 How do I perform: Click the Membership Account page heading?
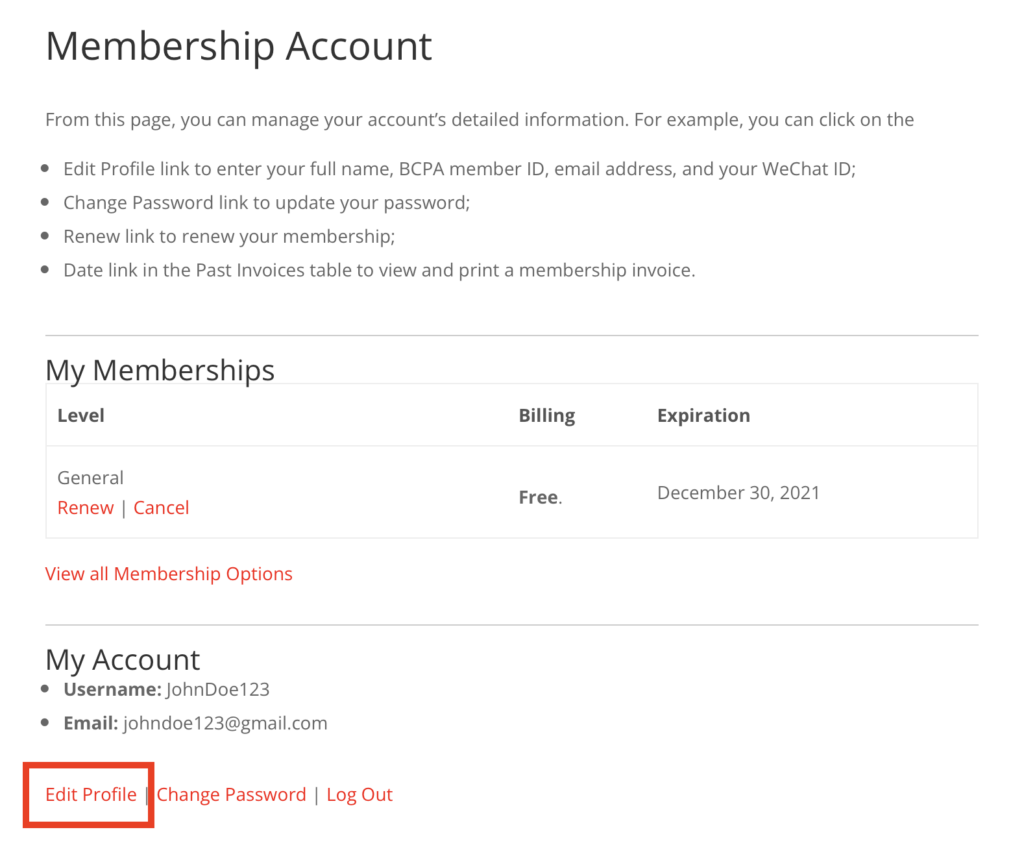[x=239, y=47]
